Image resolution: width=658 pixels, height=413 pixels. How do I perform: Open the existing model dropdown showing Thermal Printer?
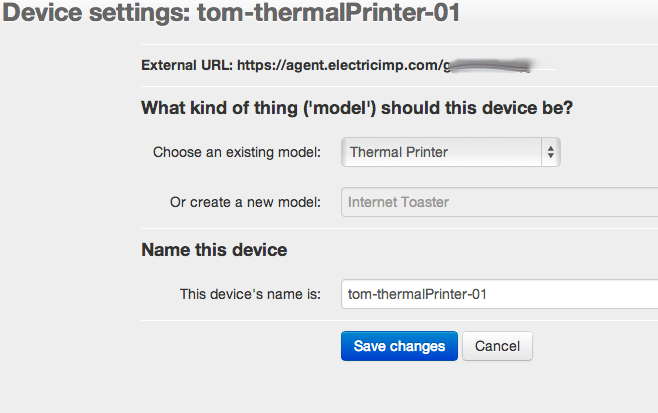pyautogui.click(x=442, y=152)
